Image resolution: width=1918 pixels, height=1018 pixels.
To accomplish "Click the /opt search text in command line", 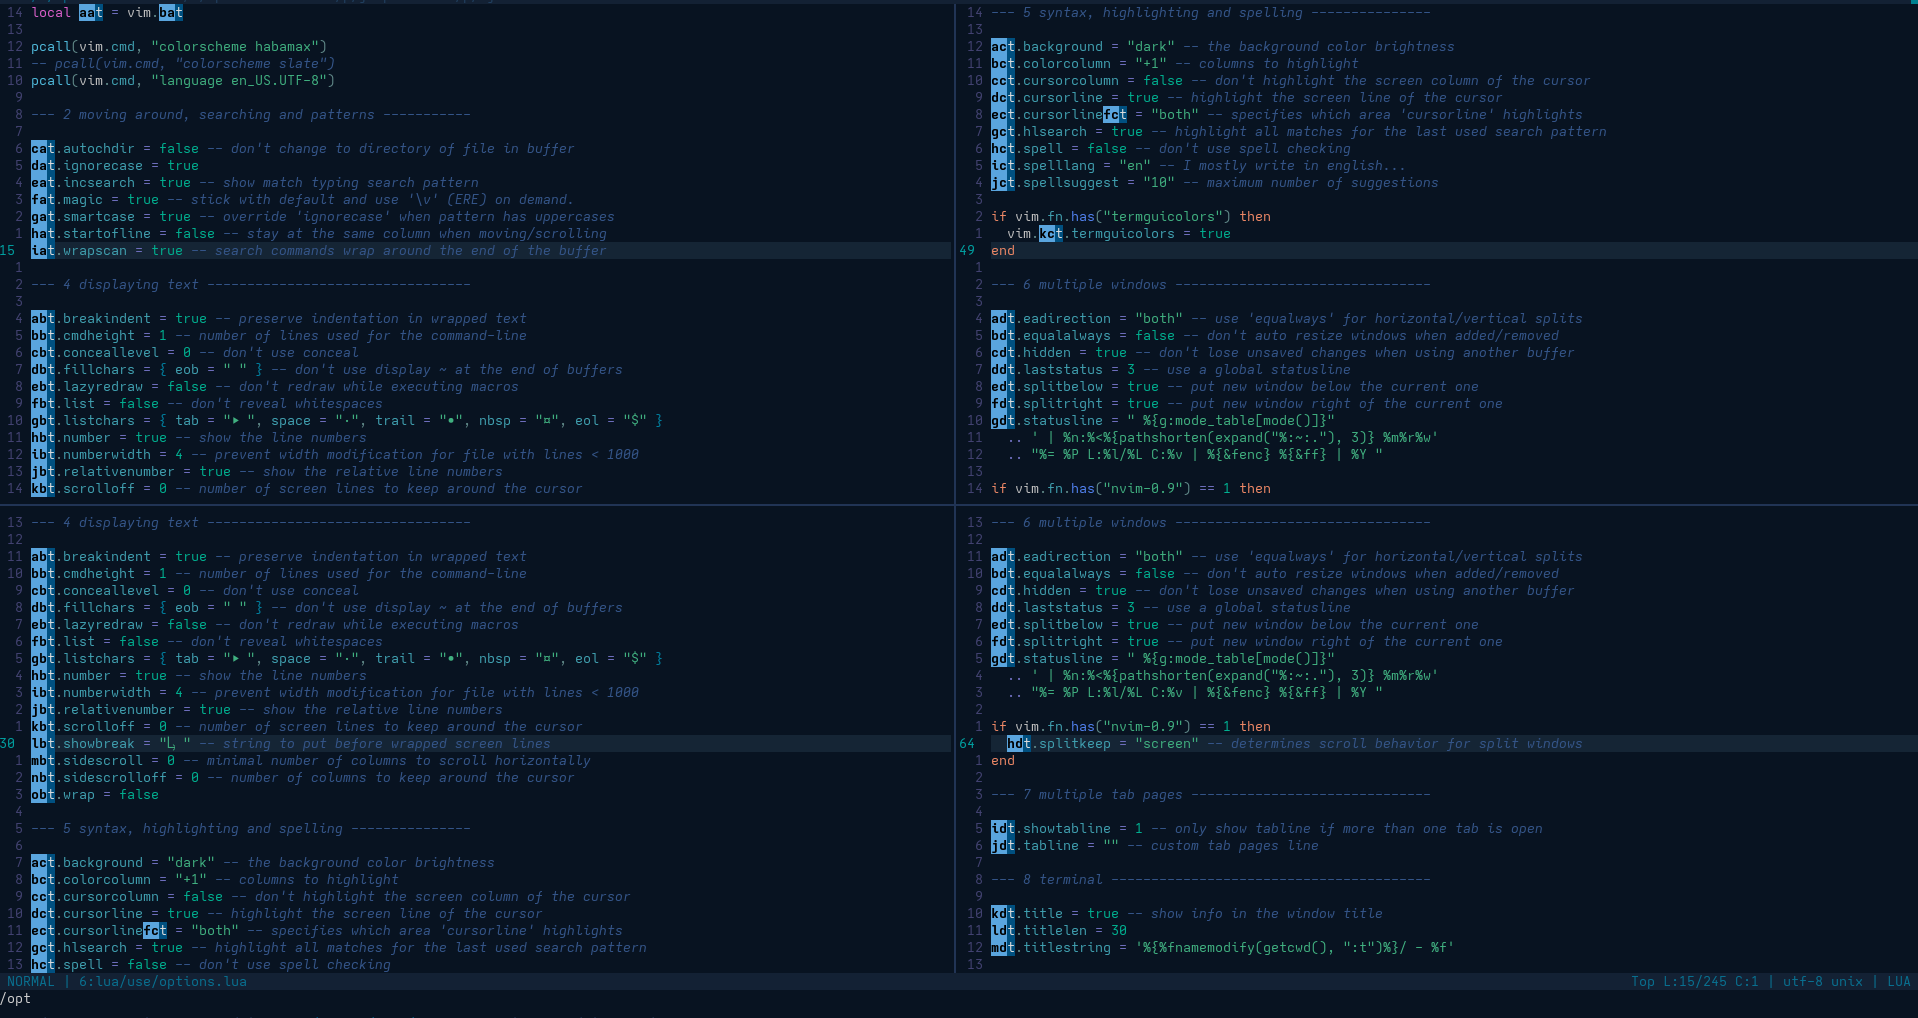I will point(17,998).
